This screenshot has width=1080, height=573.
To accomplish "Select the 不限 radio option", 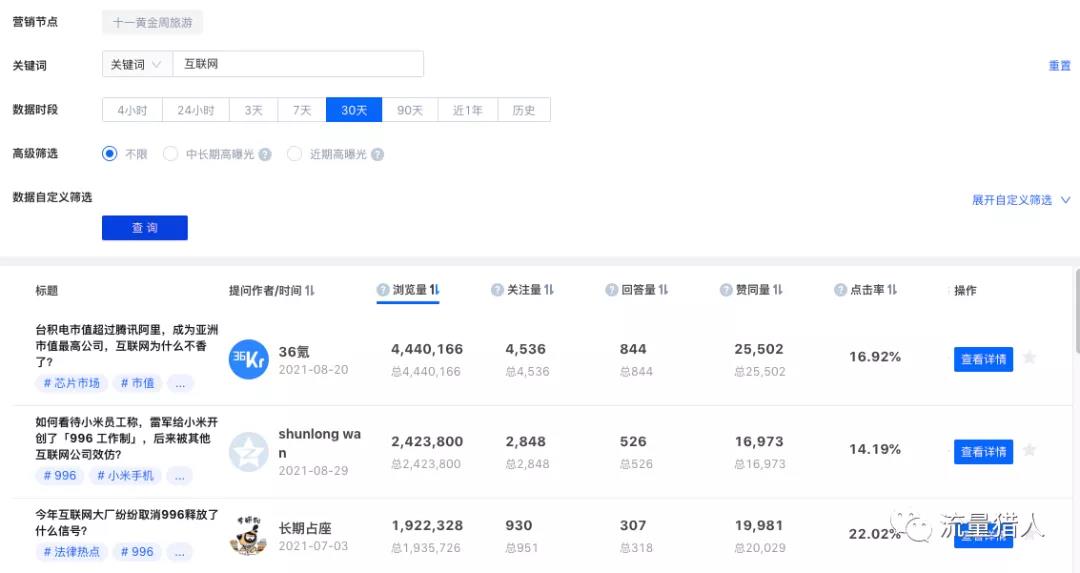I will (110, 154).
